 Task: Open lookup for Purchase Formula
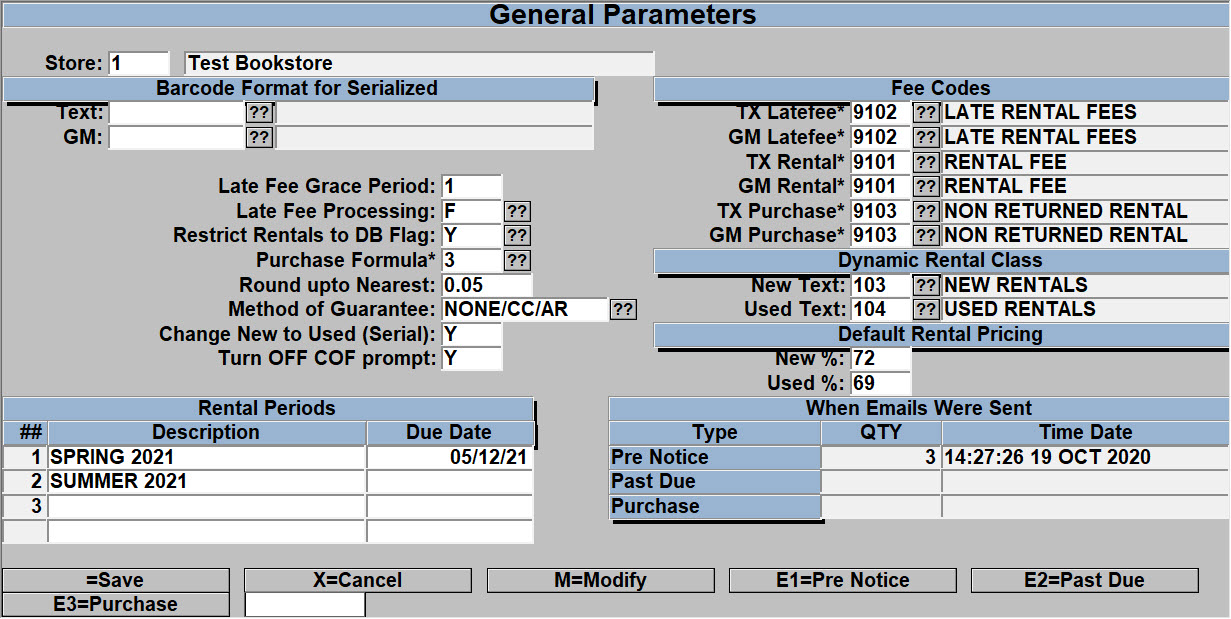point(517,261)
